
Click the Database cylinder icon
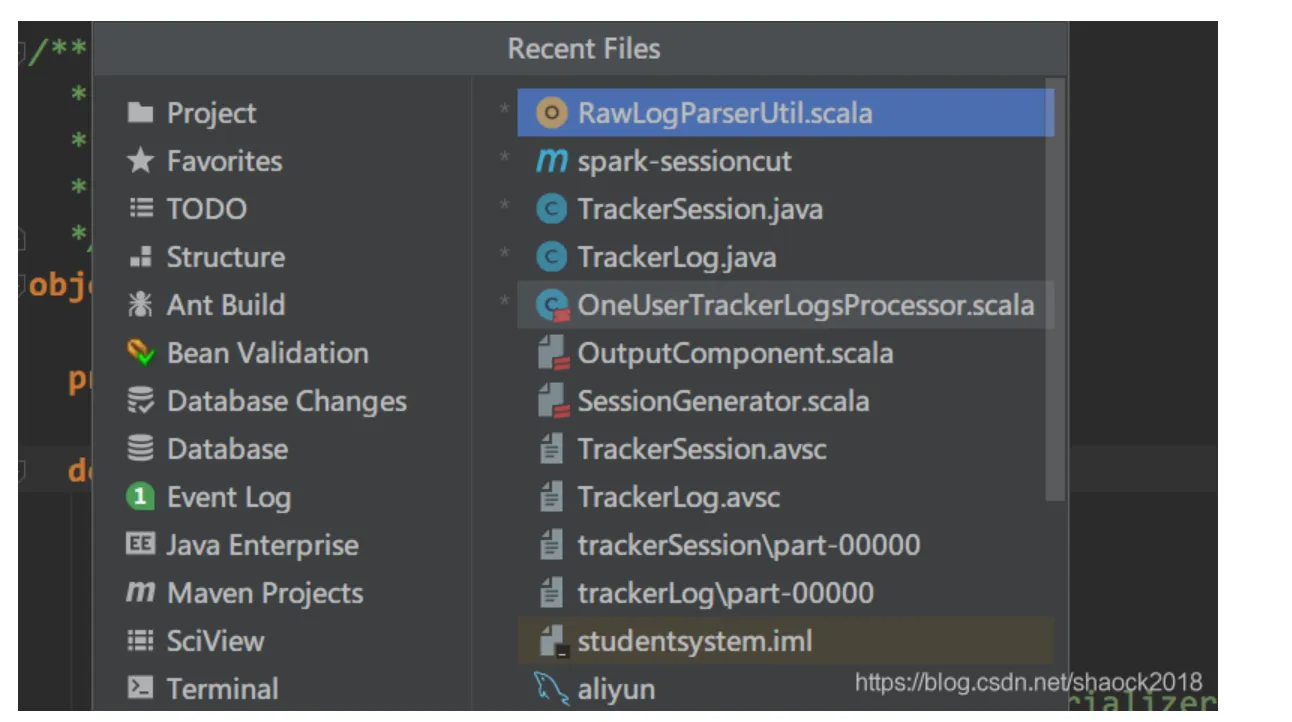click(141, 449)
